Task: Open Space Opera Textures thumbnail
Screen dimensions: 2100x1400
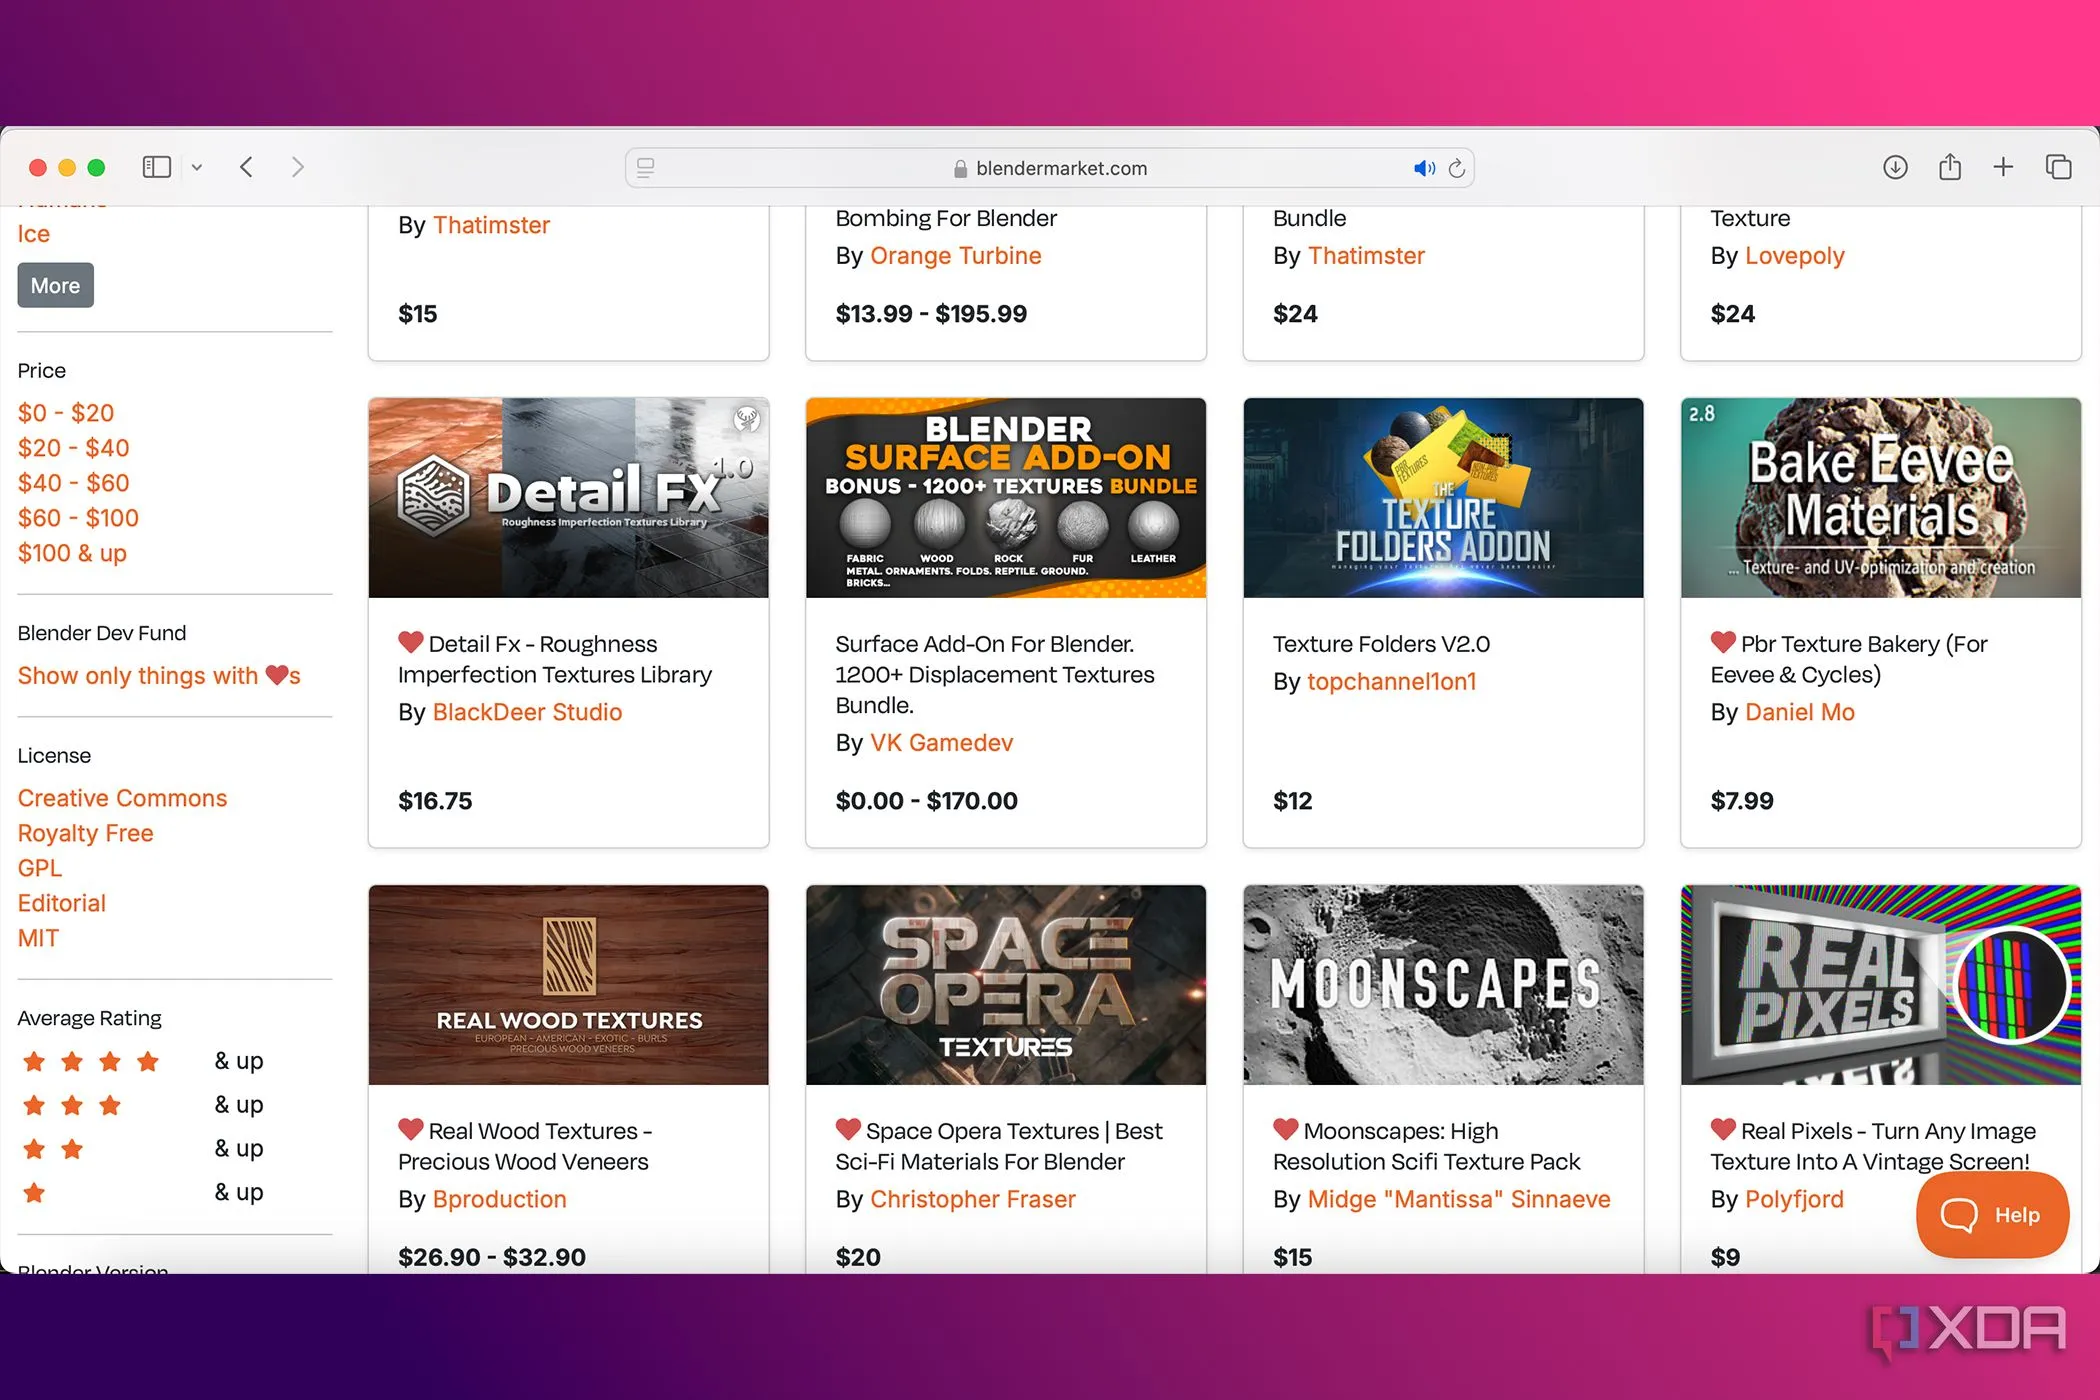Action: pos(1006,985)
